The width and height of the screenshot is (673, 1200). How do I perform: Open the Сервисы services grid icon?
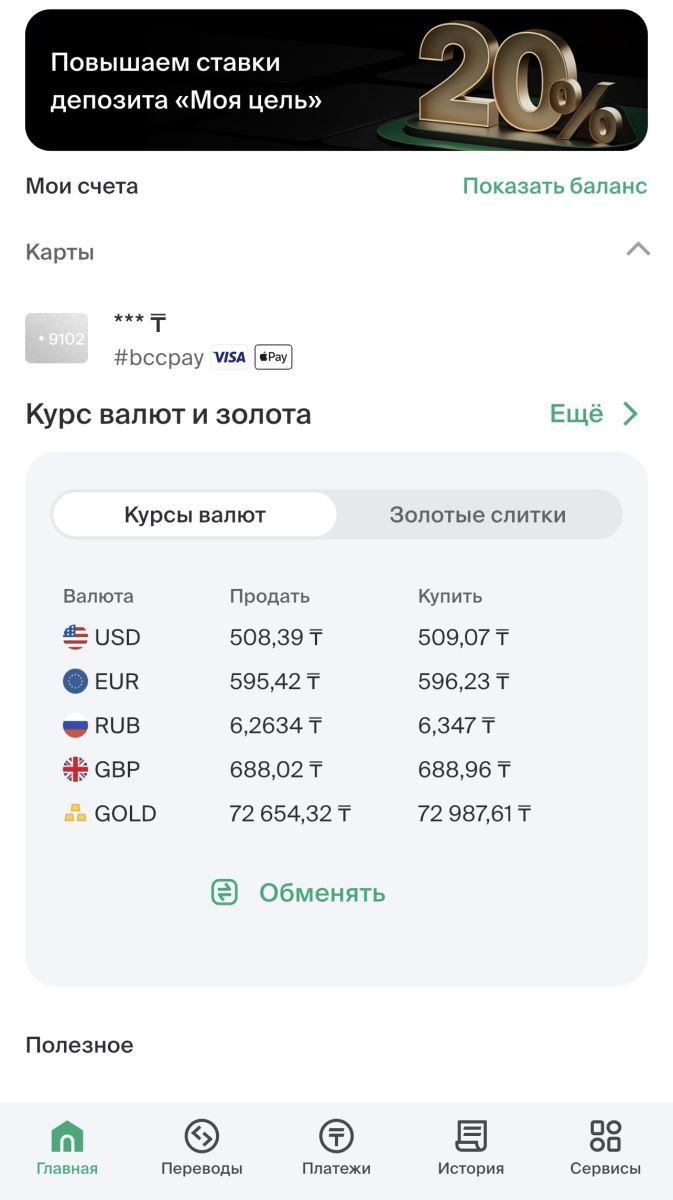[605, 1137]
